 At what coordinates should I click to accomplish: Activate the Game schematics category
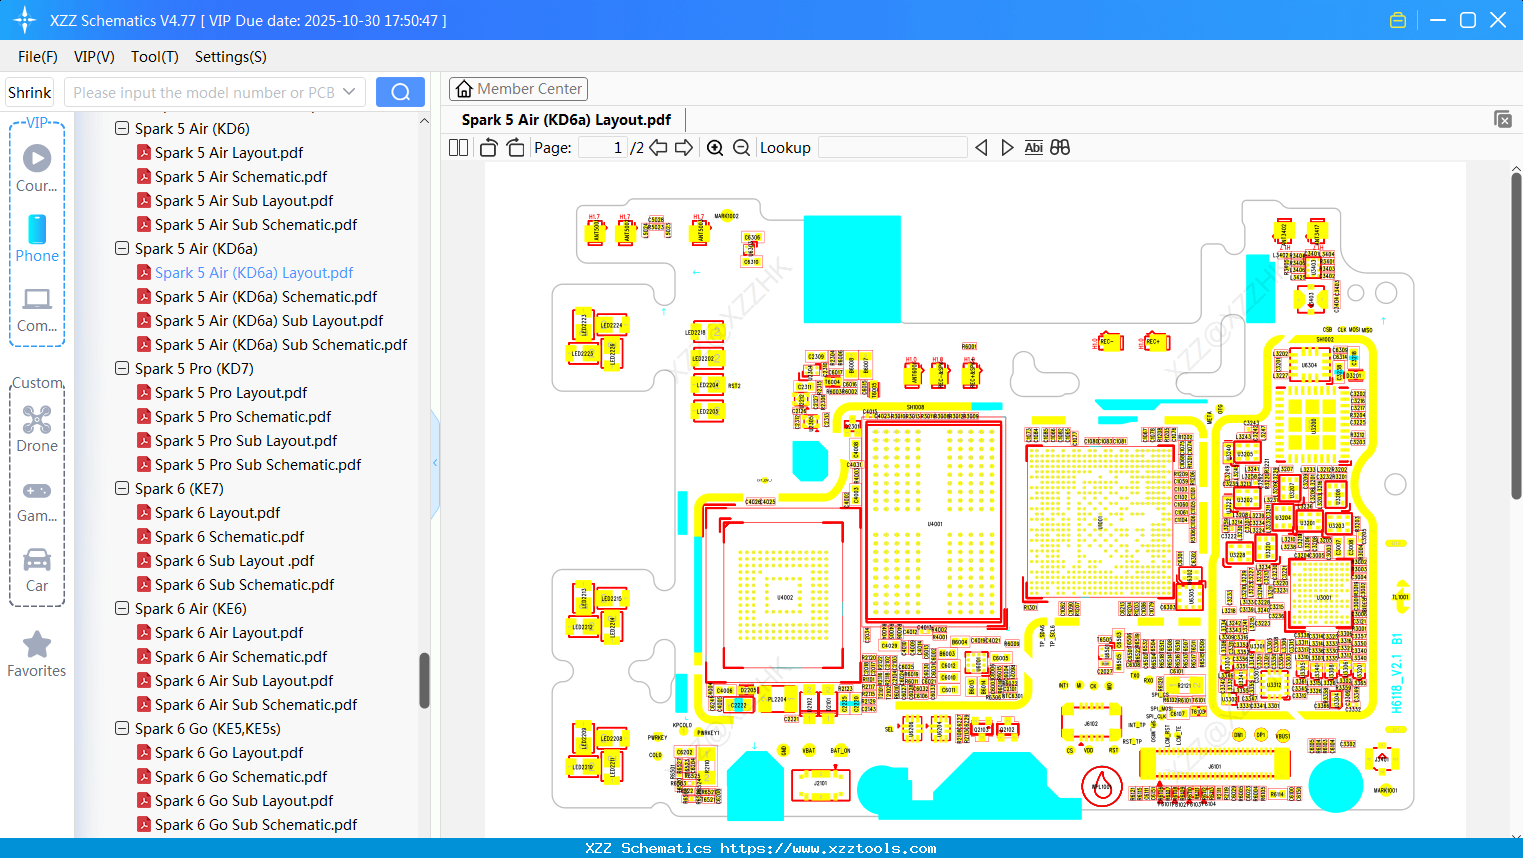click(x=37, y=500)
